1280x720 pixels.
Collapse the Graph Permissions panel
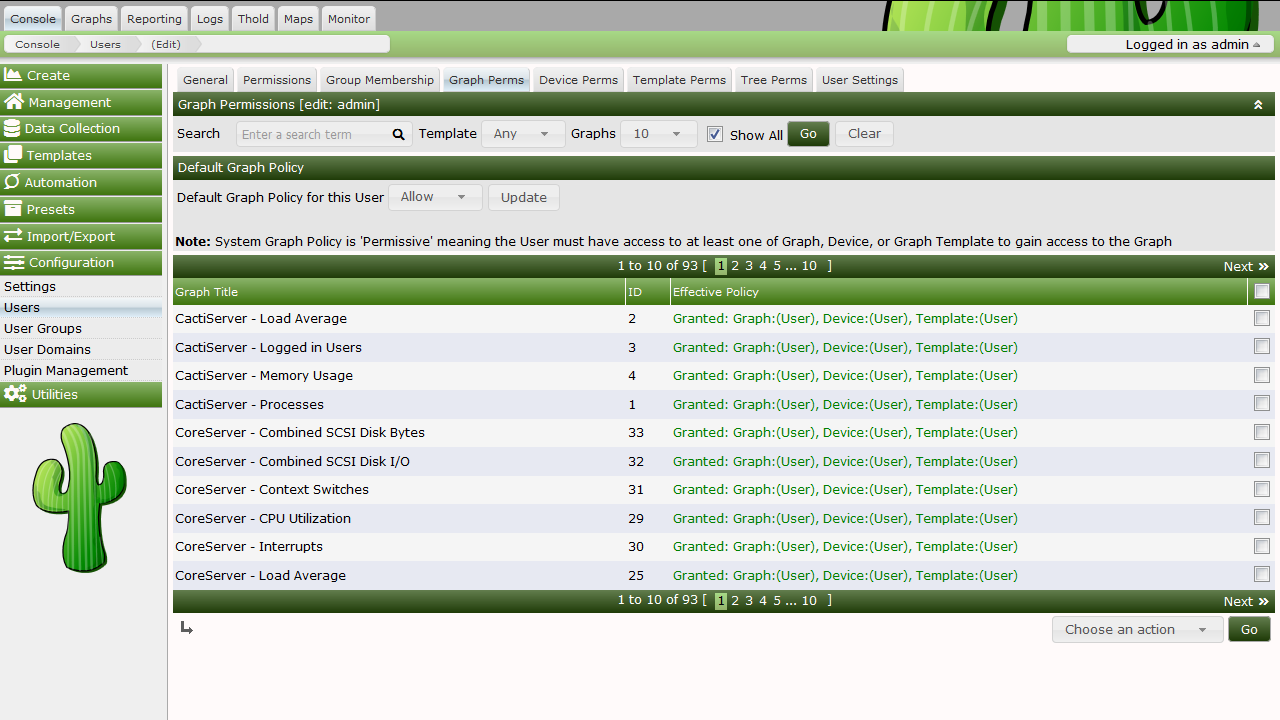click(1258, 105)
